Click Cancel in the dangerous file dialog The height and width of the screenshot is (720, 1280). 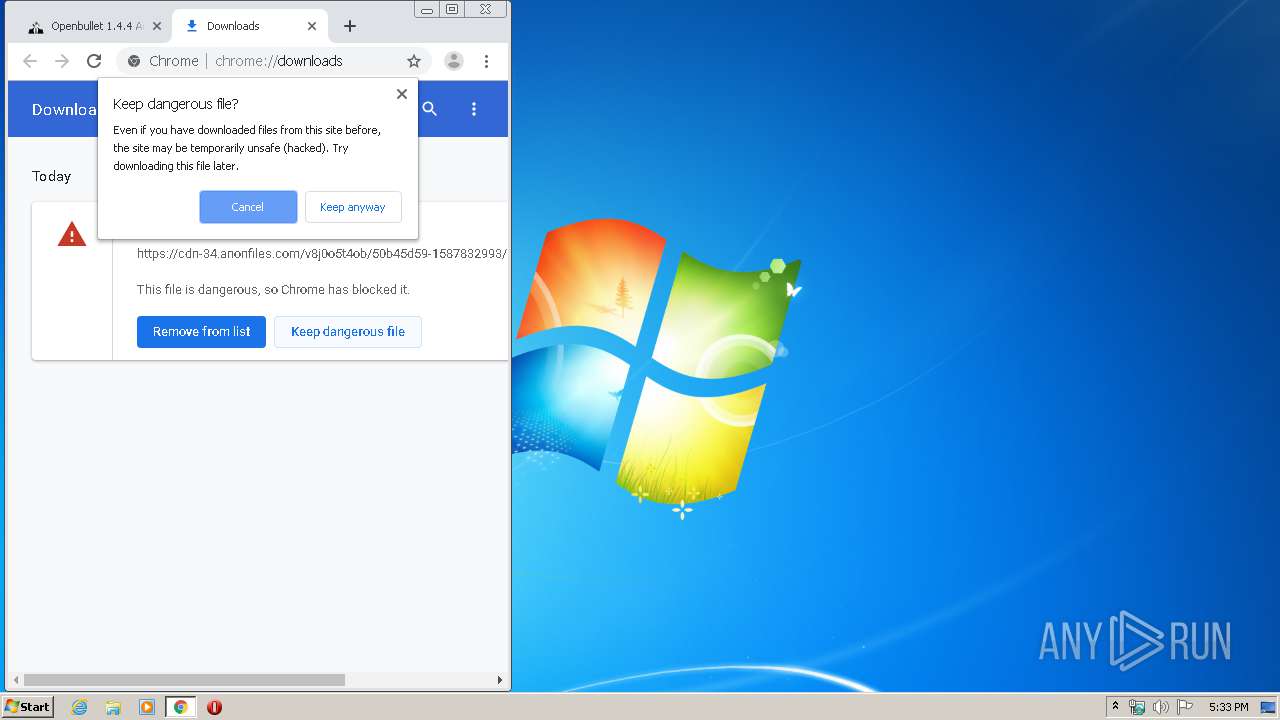coord(248,207)
